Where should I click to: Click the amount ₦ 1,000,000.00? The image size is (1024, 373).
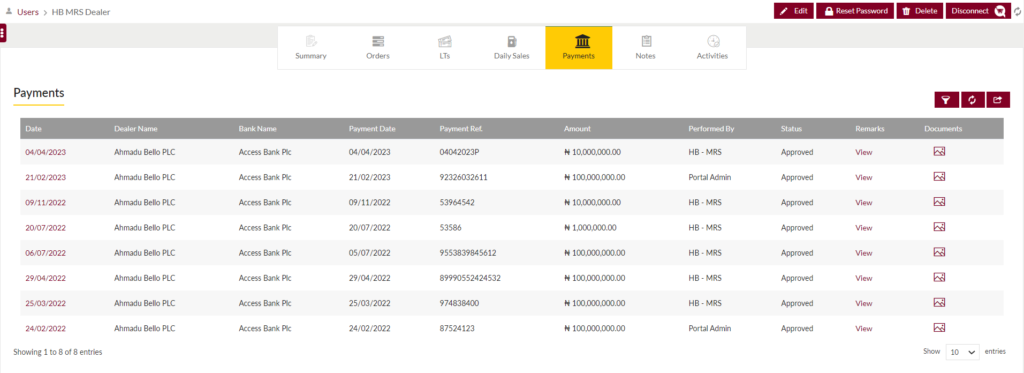coord(590,228)
